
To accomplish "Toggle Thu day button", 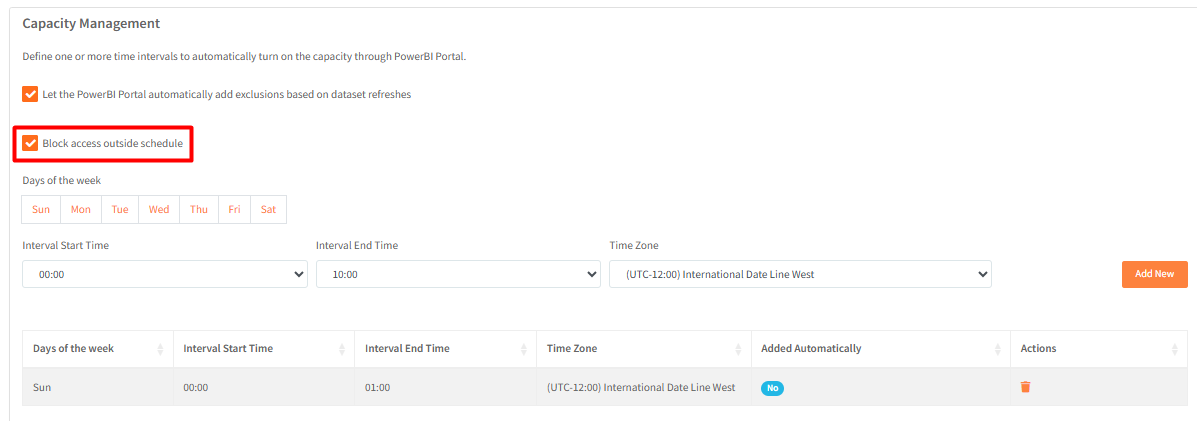I will [199, 209].
